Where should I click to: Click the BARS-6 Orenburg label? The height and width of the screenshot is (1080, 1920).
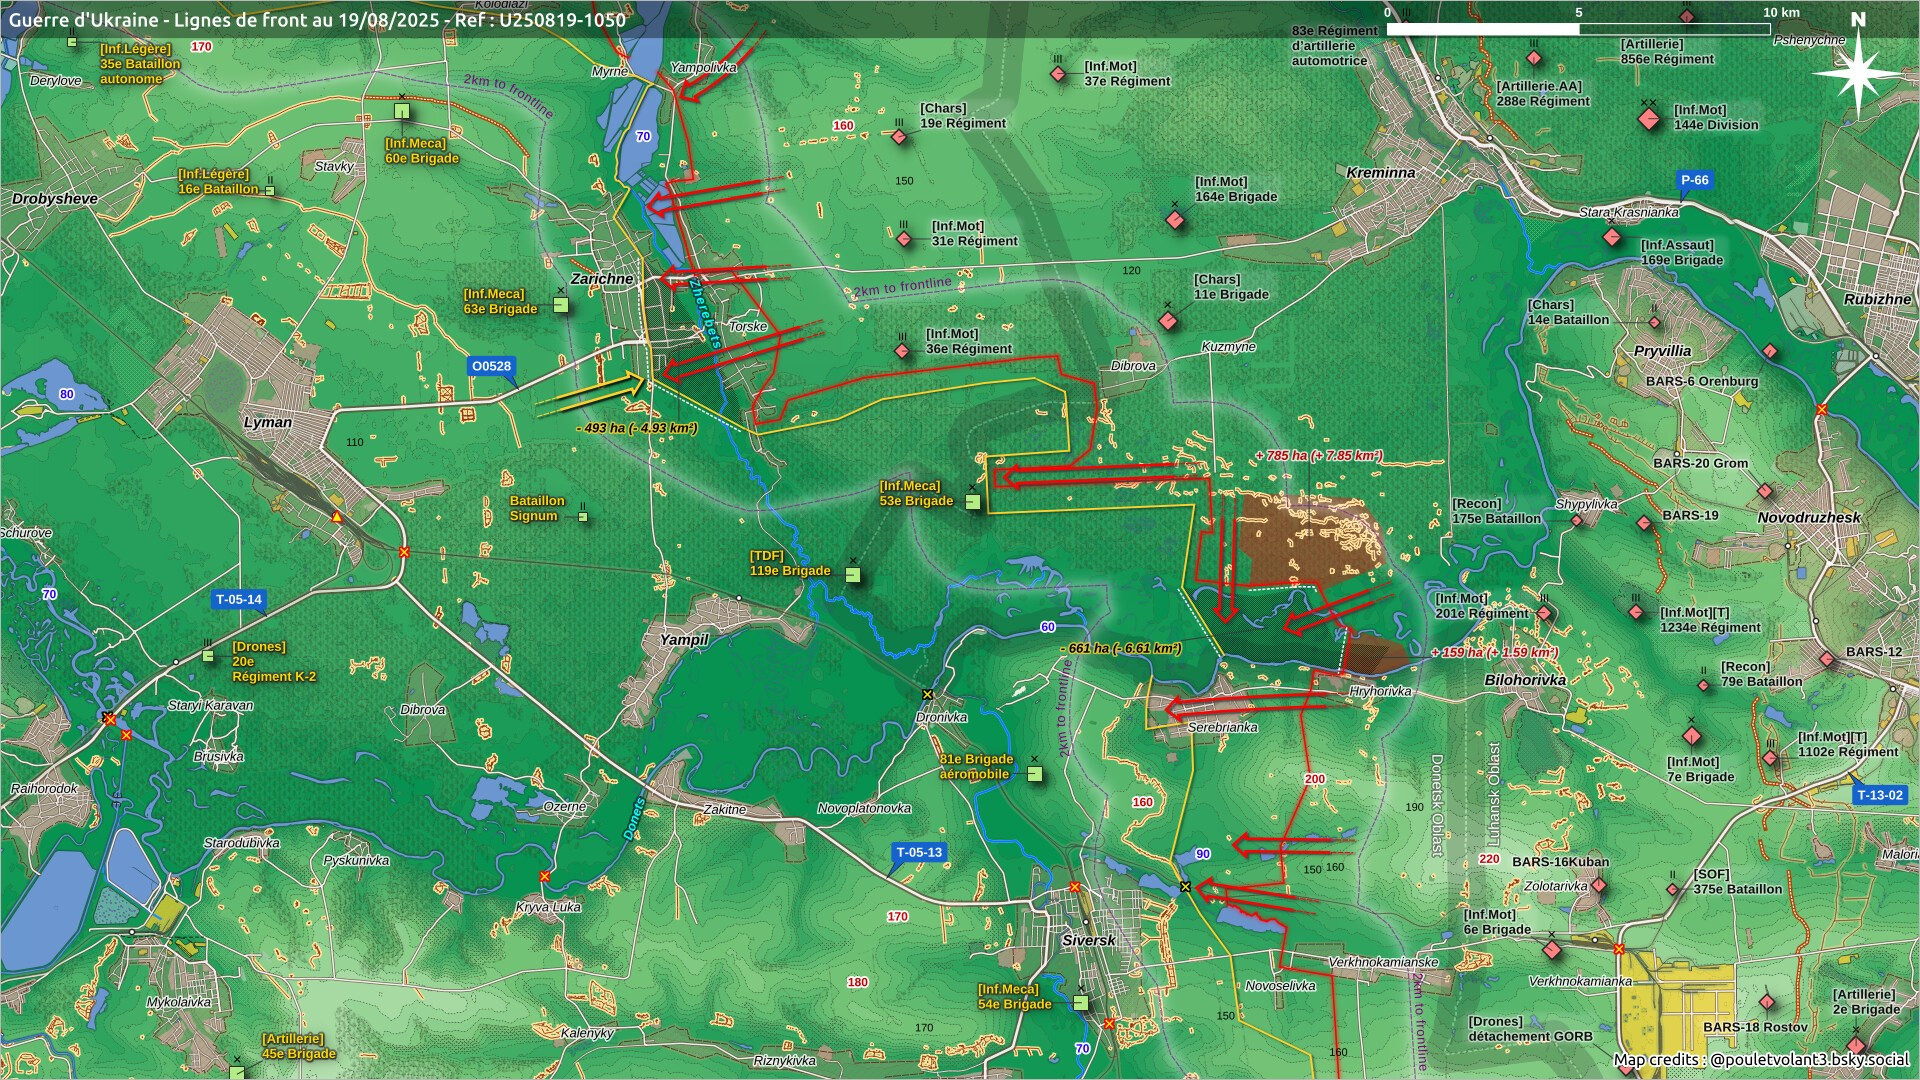coord(1702,382)
